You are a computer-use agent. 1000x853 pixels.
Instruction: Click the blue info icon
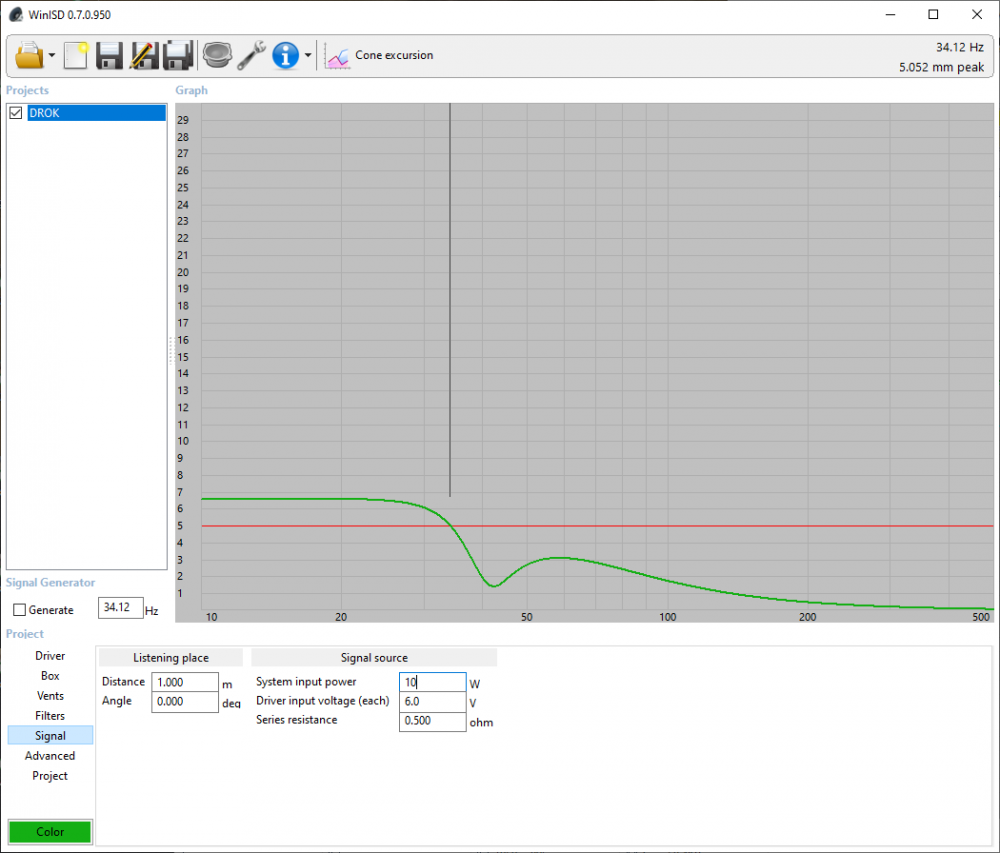tap(286, 55)
